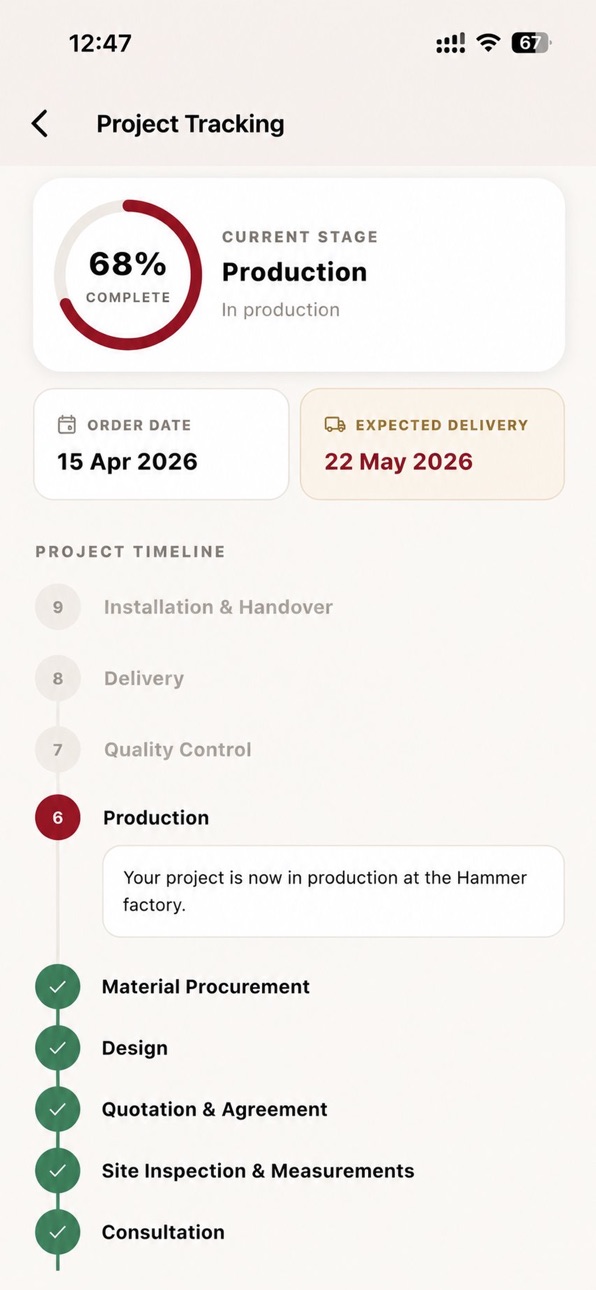Open the Site Inspection & Measurements stage
596x1290 pixels.
pyautogui.click(x=258, y=1171)
